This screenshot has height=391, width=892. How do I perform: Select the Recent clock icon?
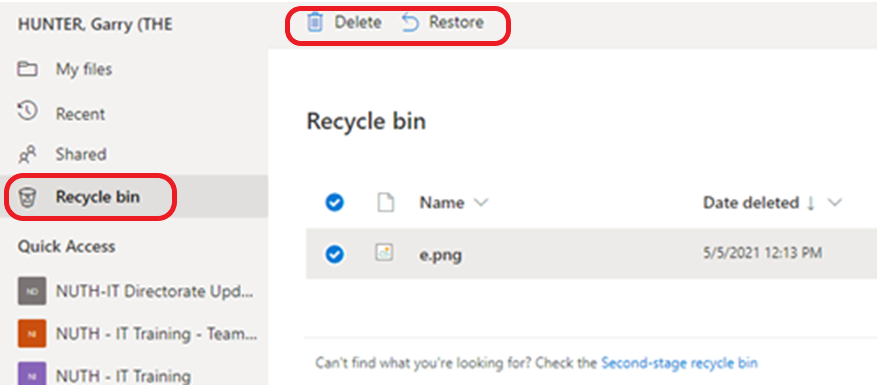click(x=27, y=112)
